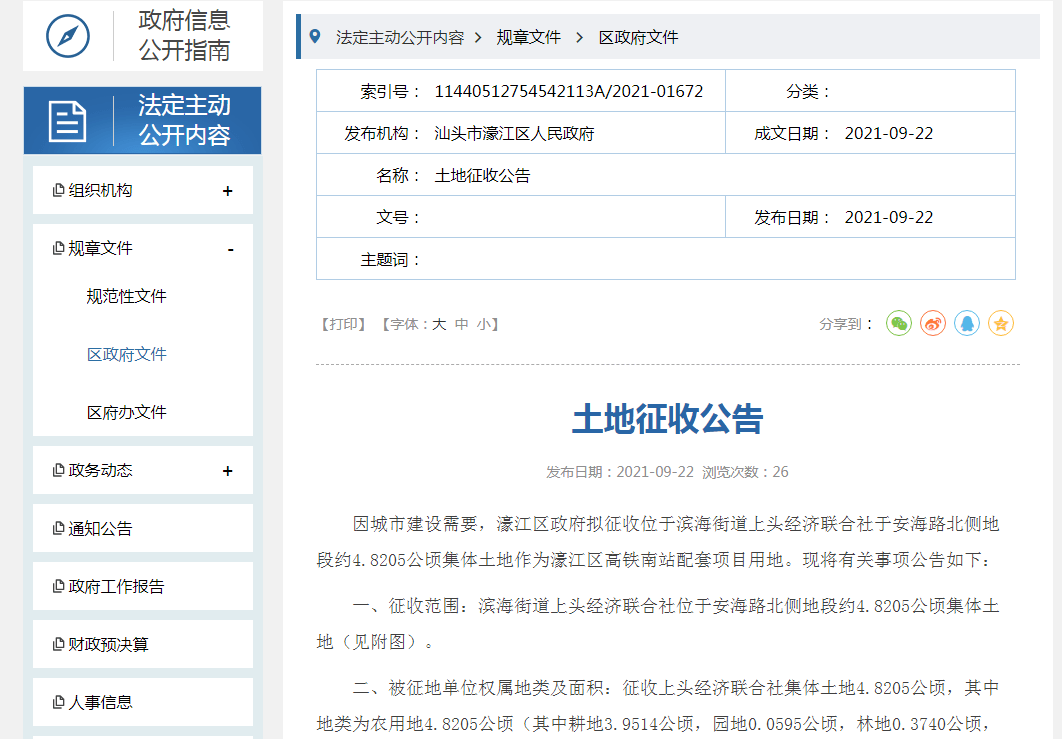Open 规范性文件 submenu item
This screenshot has height=739, width=1062.
(127, 296)
